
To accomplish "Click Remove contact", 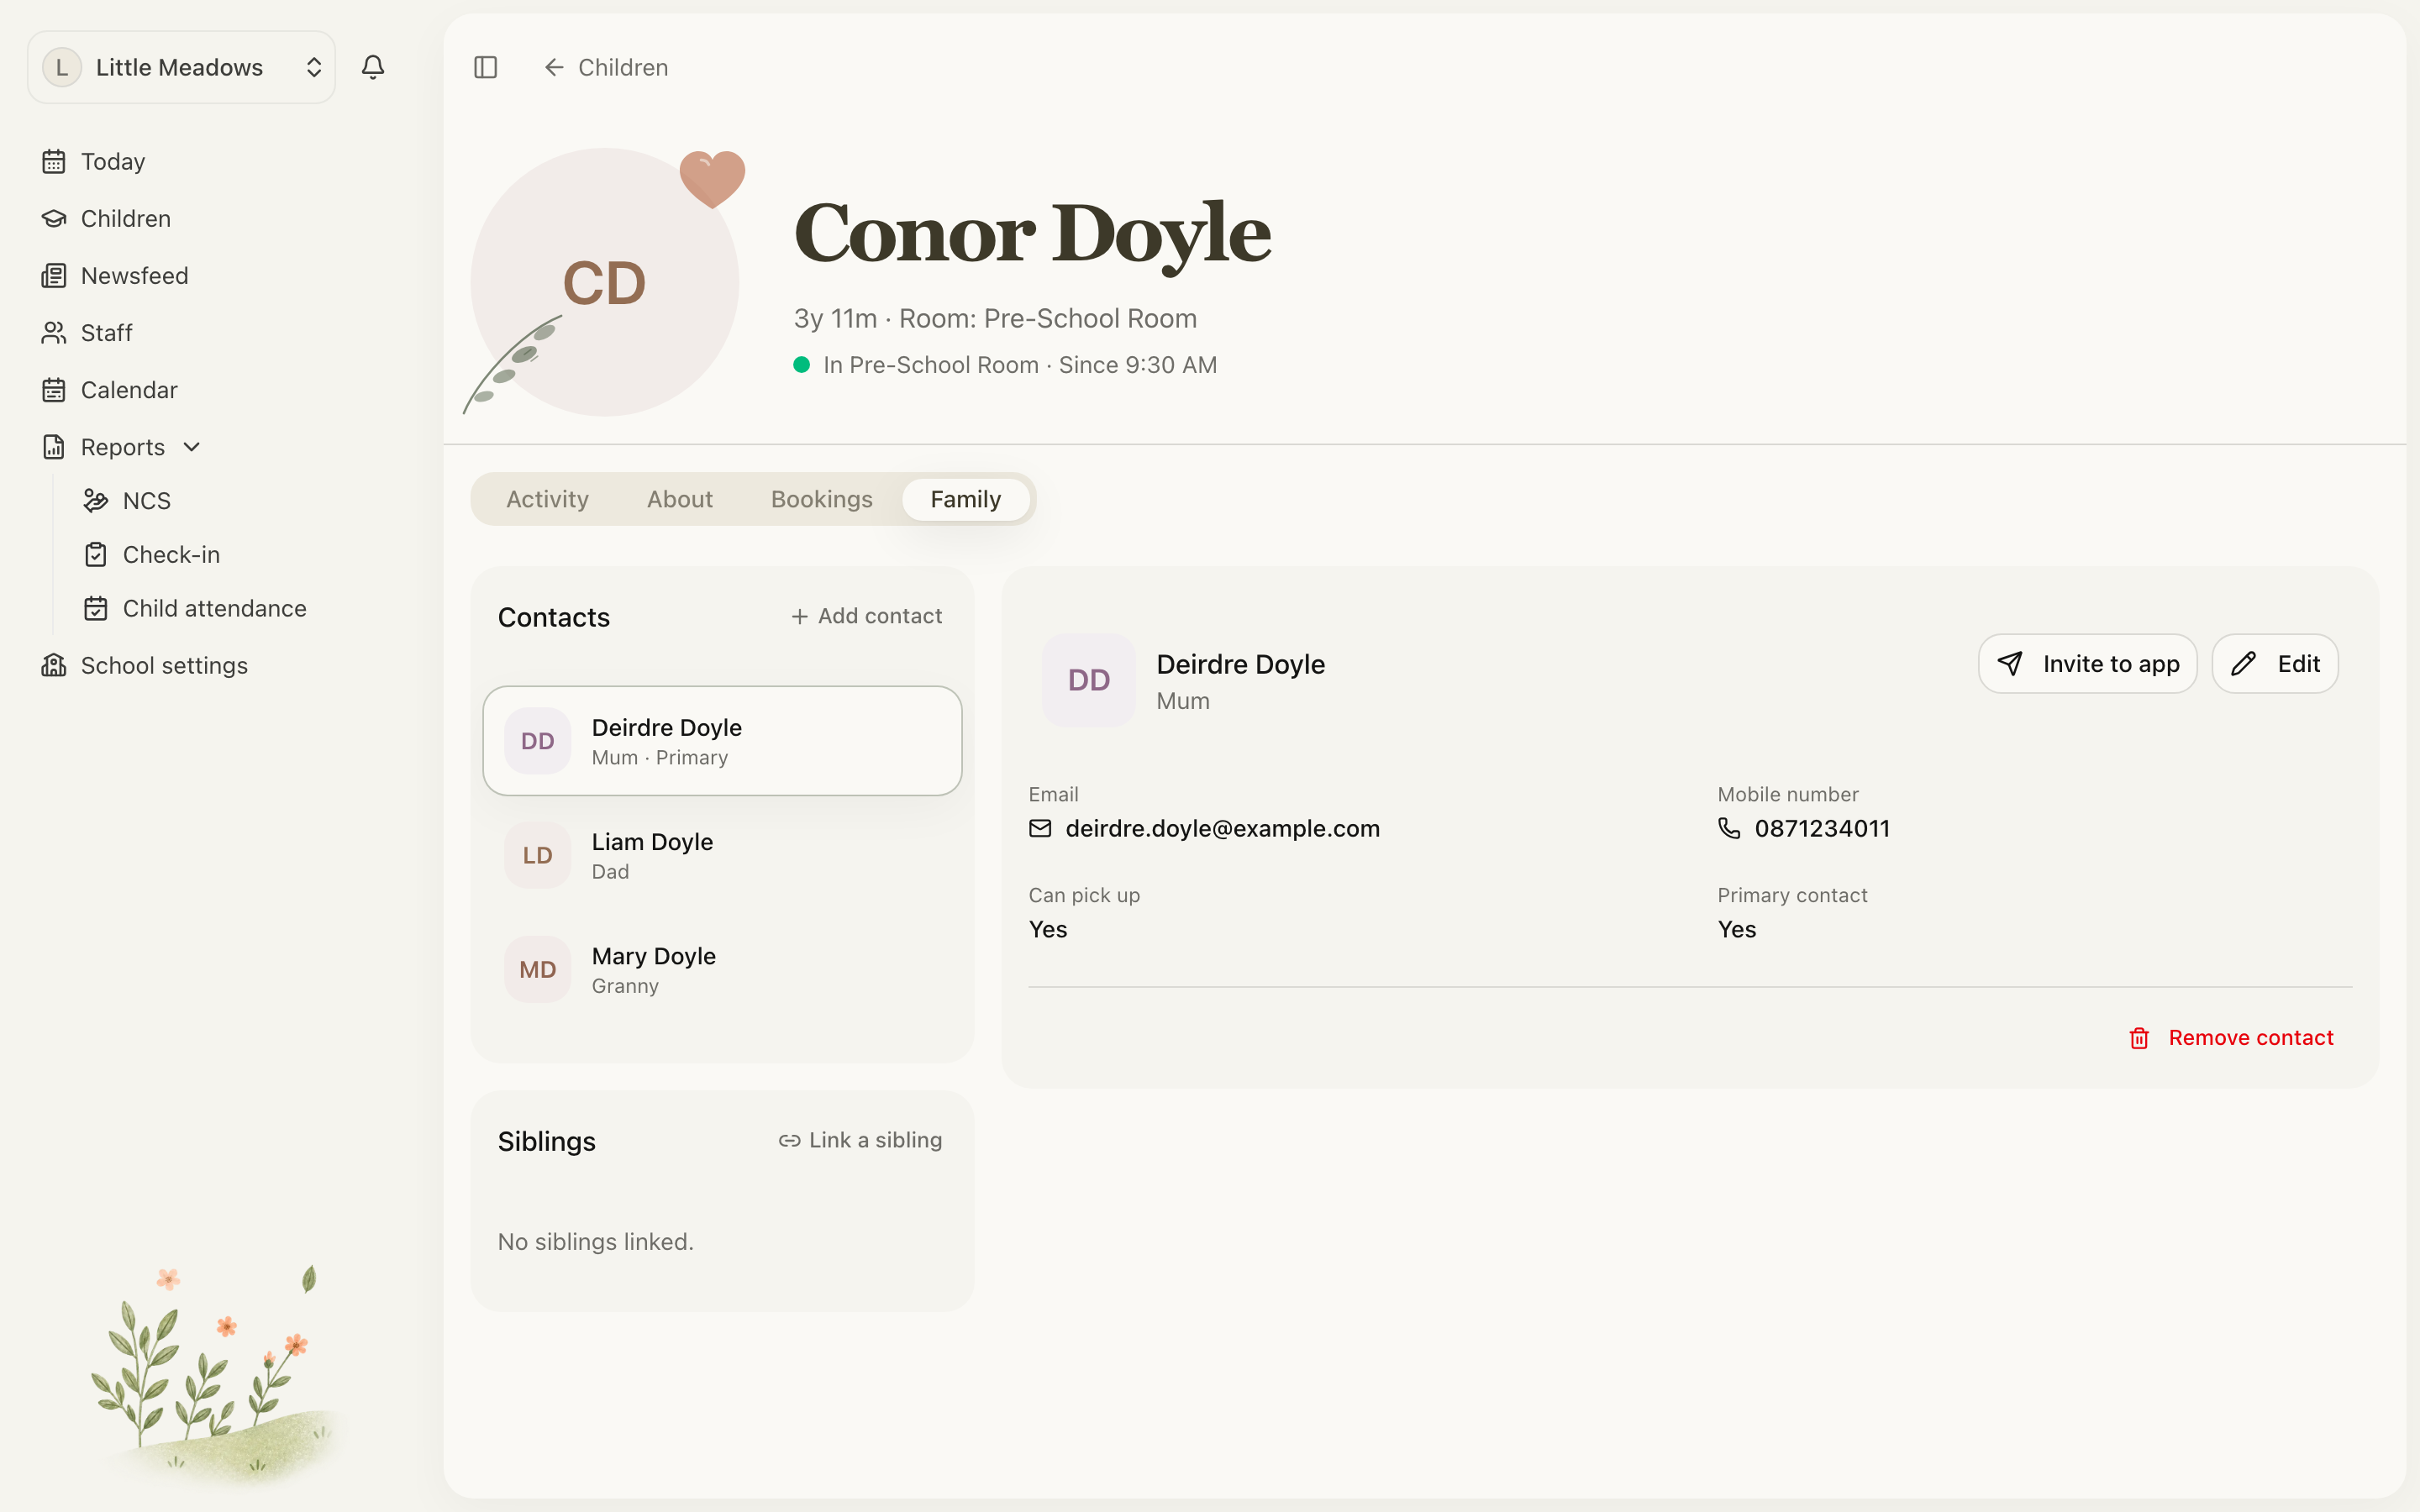I will 2231,1038.
